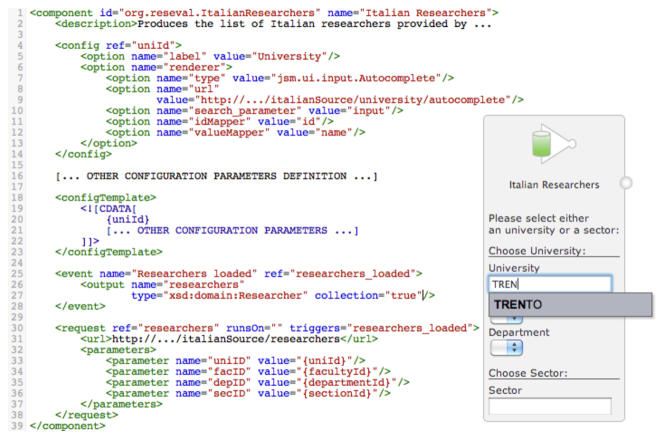Click the Choose Sector section heading
The image size is (664, 439).
point(527,373)
